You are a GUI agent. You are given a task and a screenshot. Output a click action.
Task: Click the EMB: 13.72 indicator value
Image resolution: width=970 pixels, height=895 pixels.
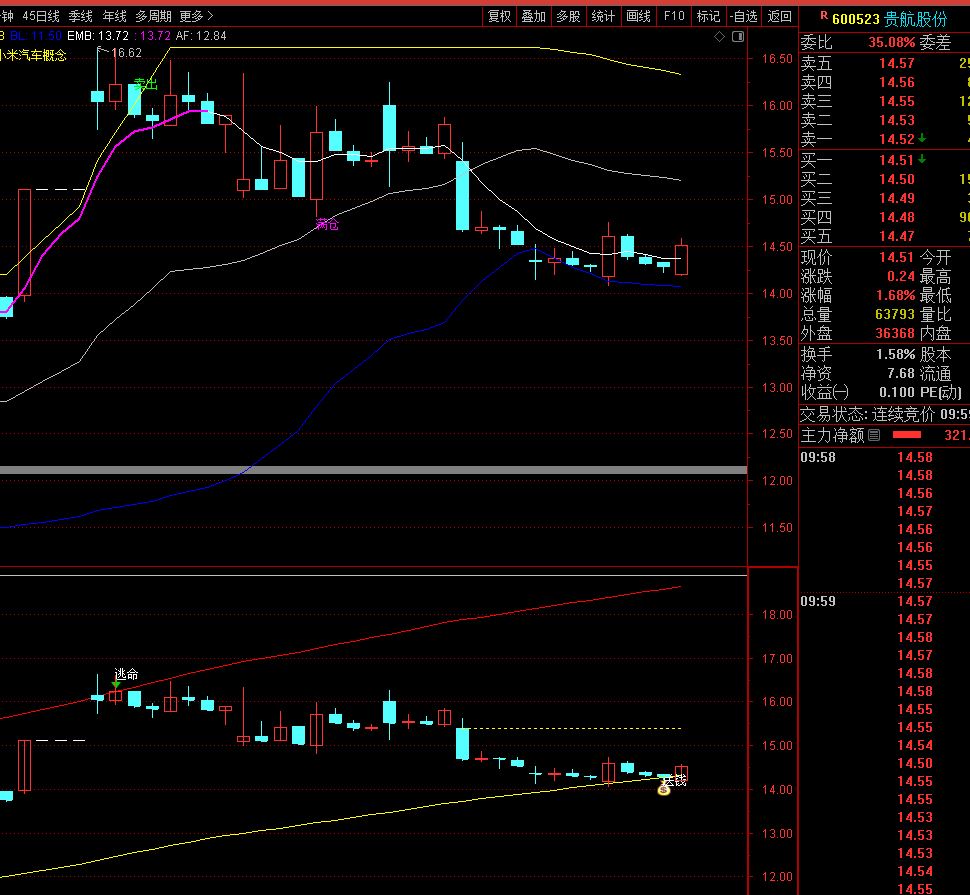[x=98, y=36]
